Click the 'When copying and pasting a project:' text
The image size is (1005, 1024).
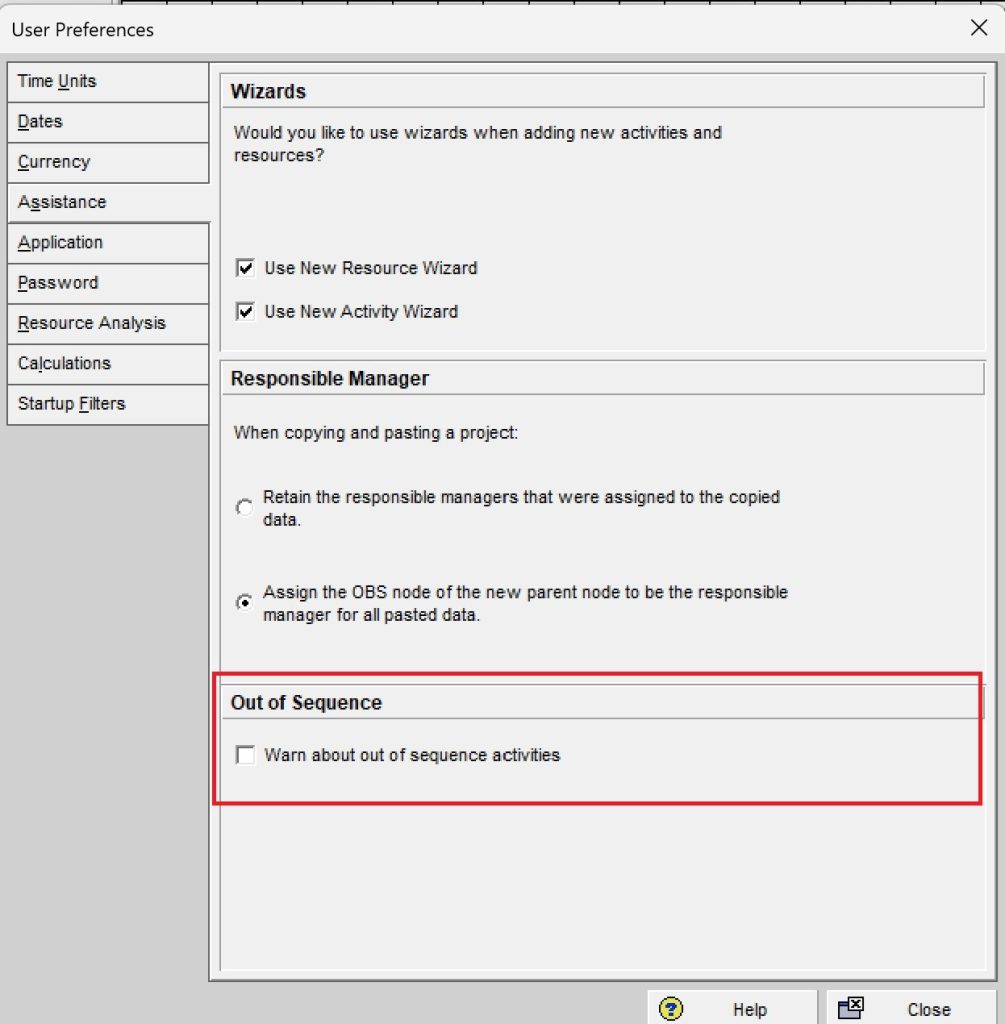[375, 433]
